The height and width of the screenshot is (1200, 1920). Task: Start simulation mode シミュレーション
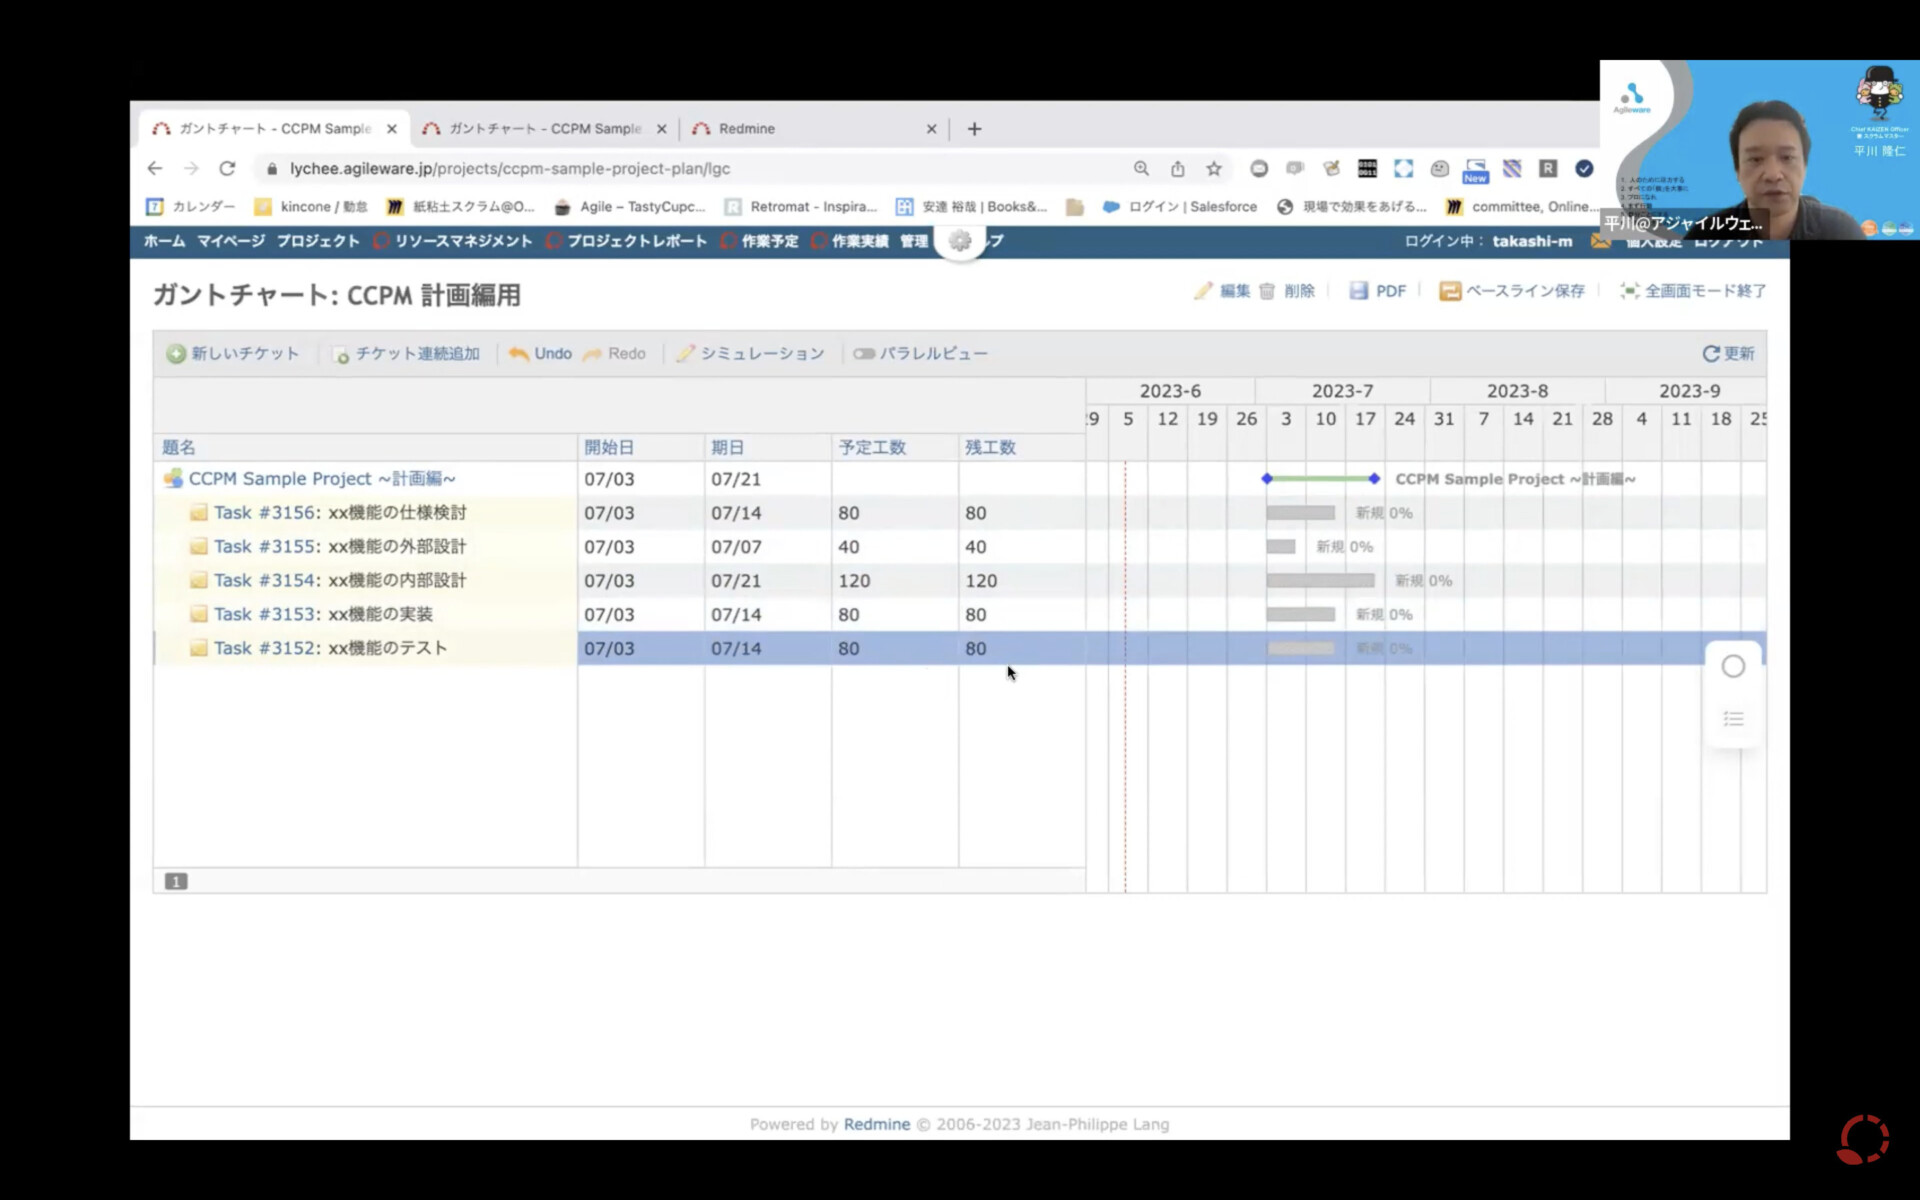coord(750,353)
